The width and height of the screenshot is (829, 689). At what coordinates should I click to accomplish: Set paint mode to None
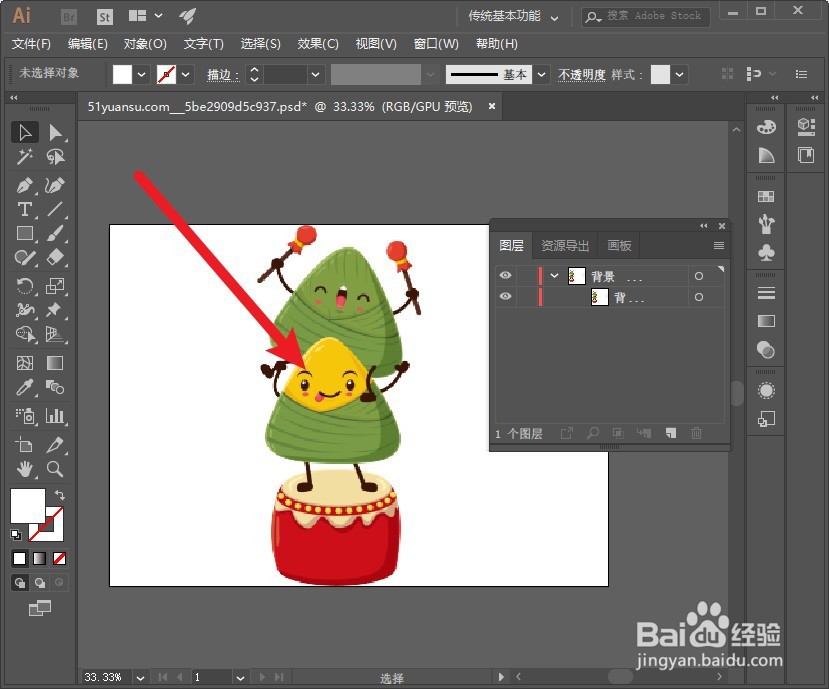point(60,558)
